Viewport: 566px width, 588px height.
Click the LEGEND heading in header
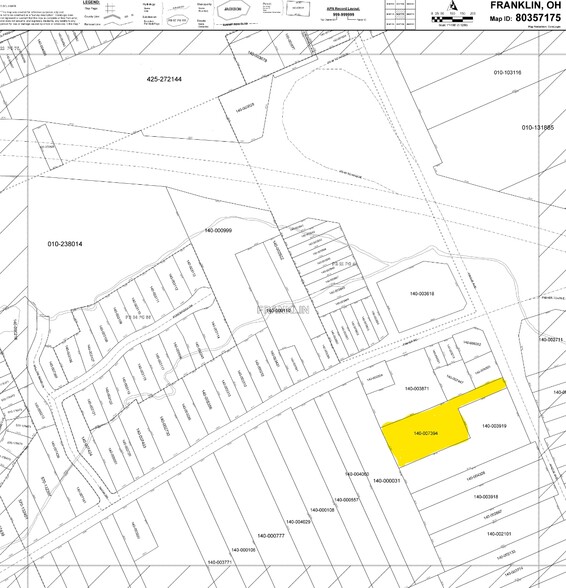click(x=92, y=2)
